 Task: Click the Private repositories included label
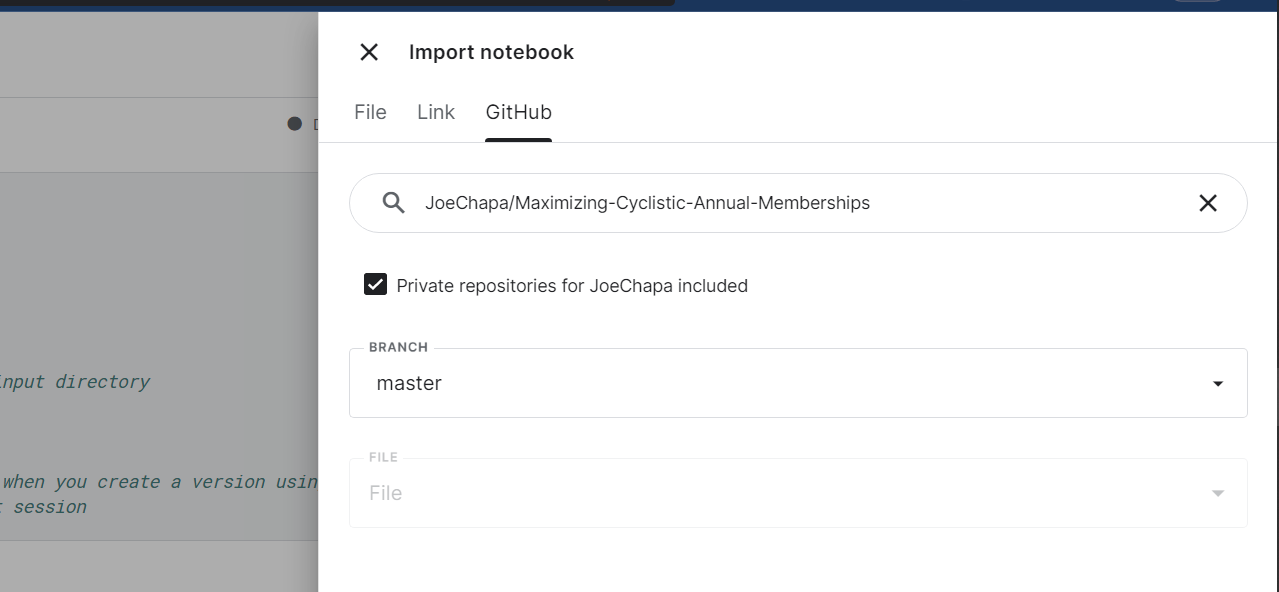[x=572, y=286]
